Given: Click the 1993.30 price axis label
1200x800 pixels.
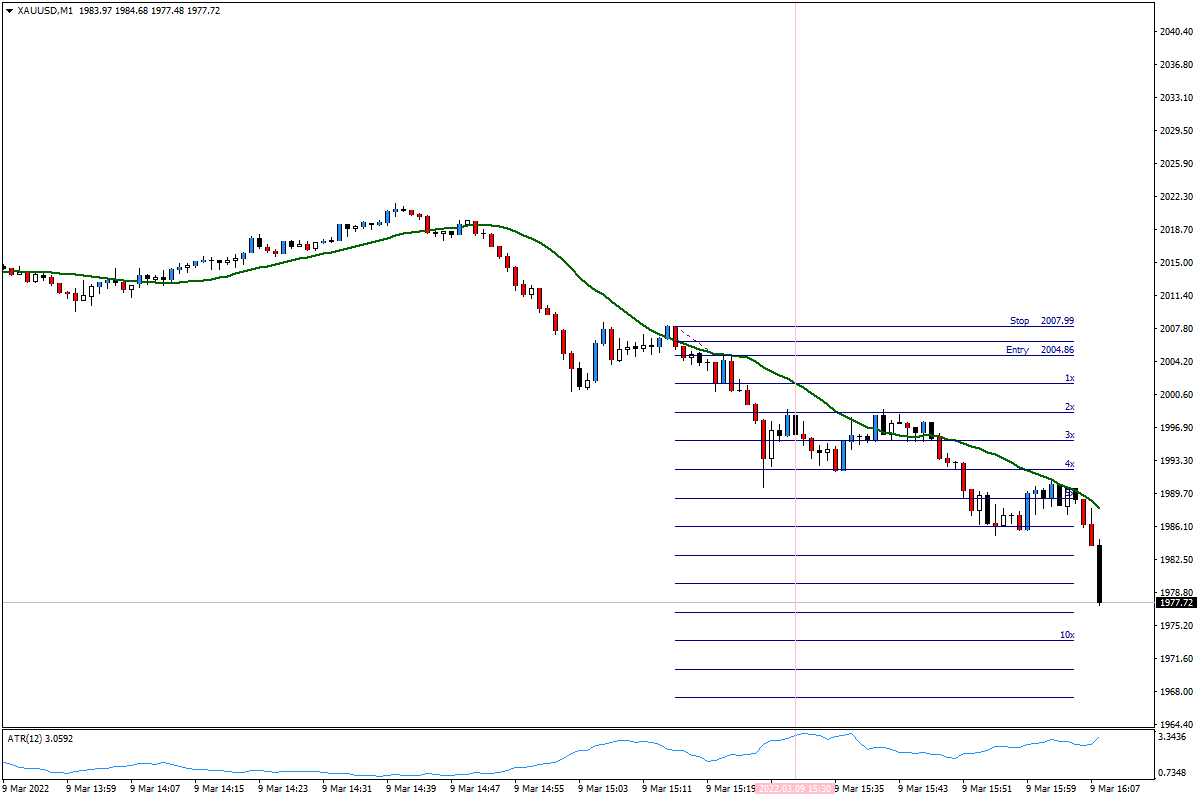Looking at the screenshot, I should pyautogui.click(x=1177, y=461).
